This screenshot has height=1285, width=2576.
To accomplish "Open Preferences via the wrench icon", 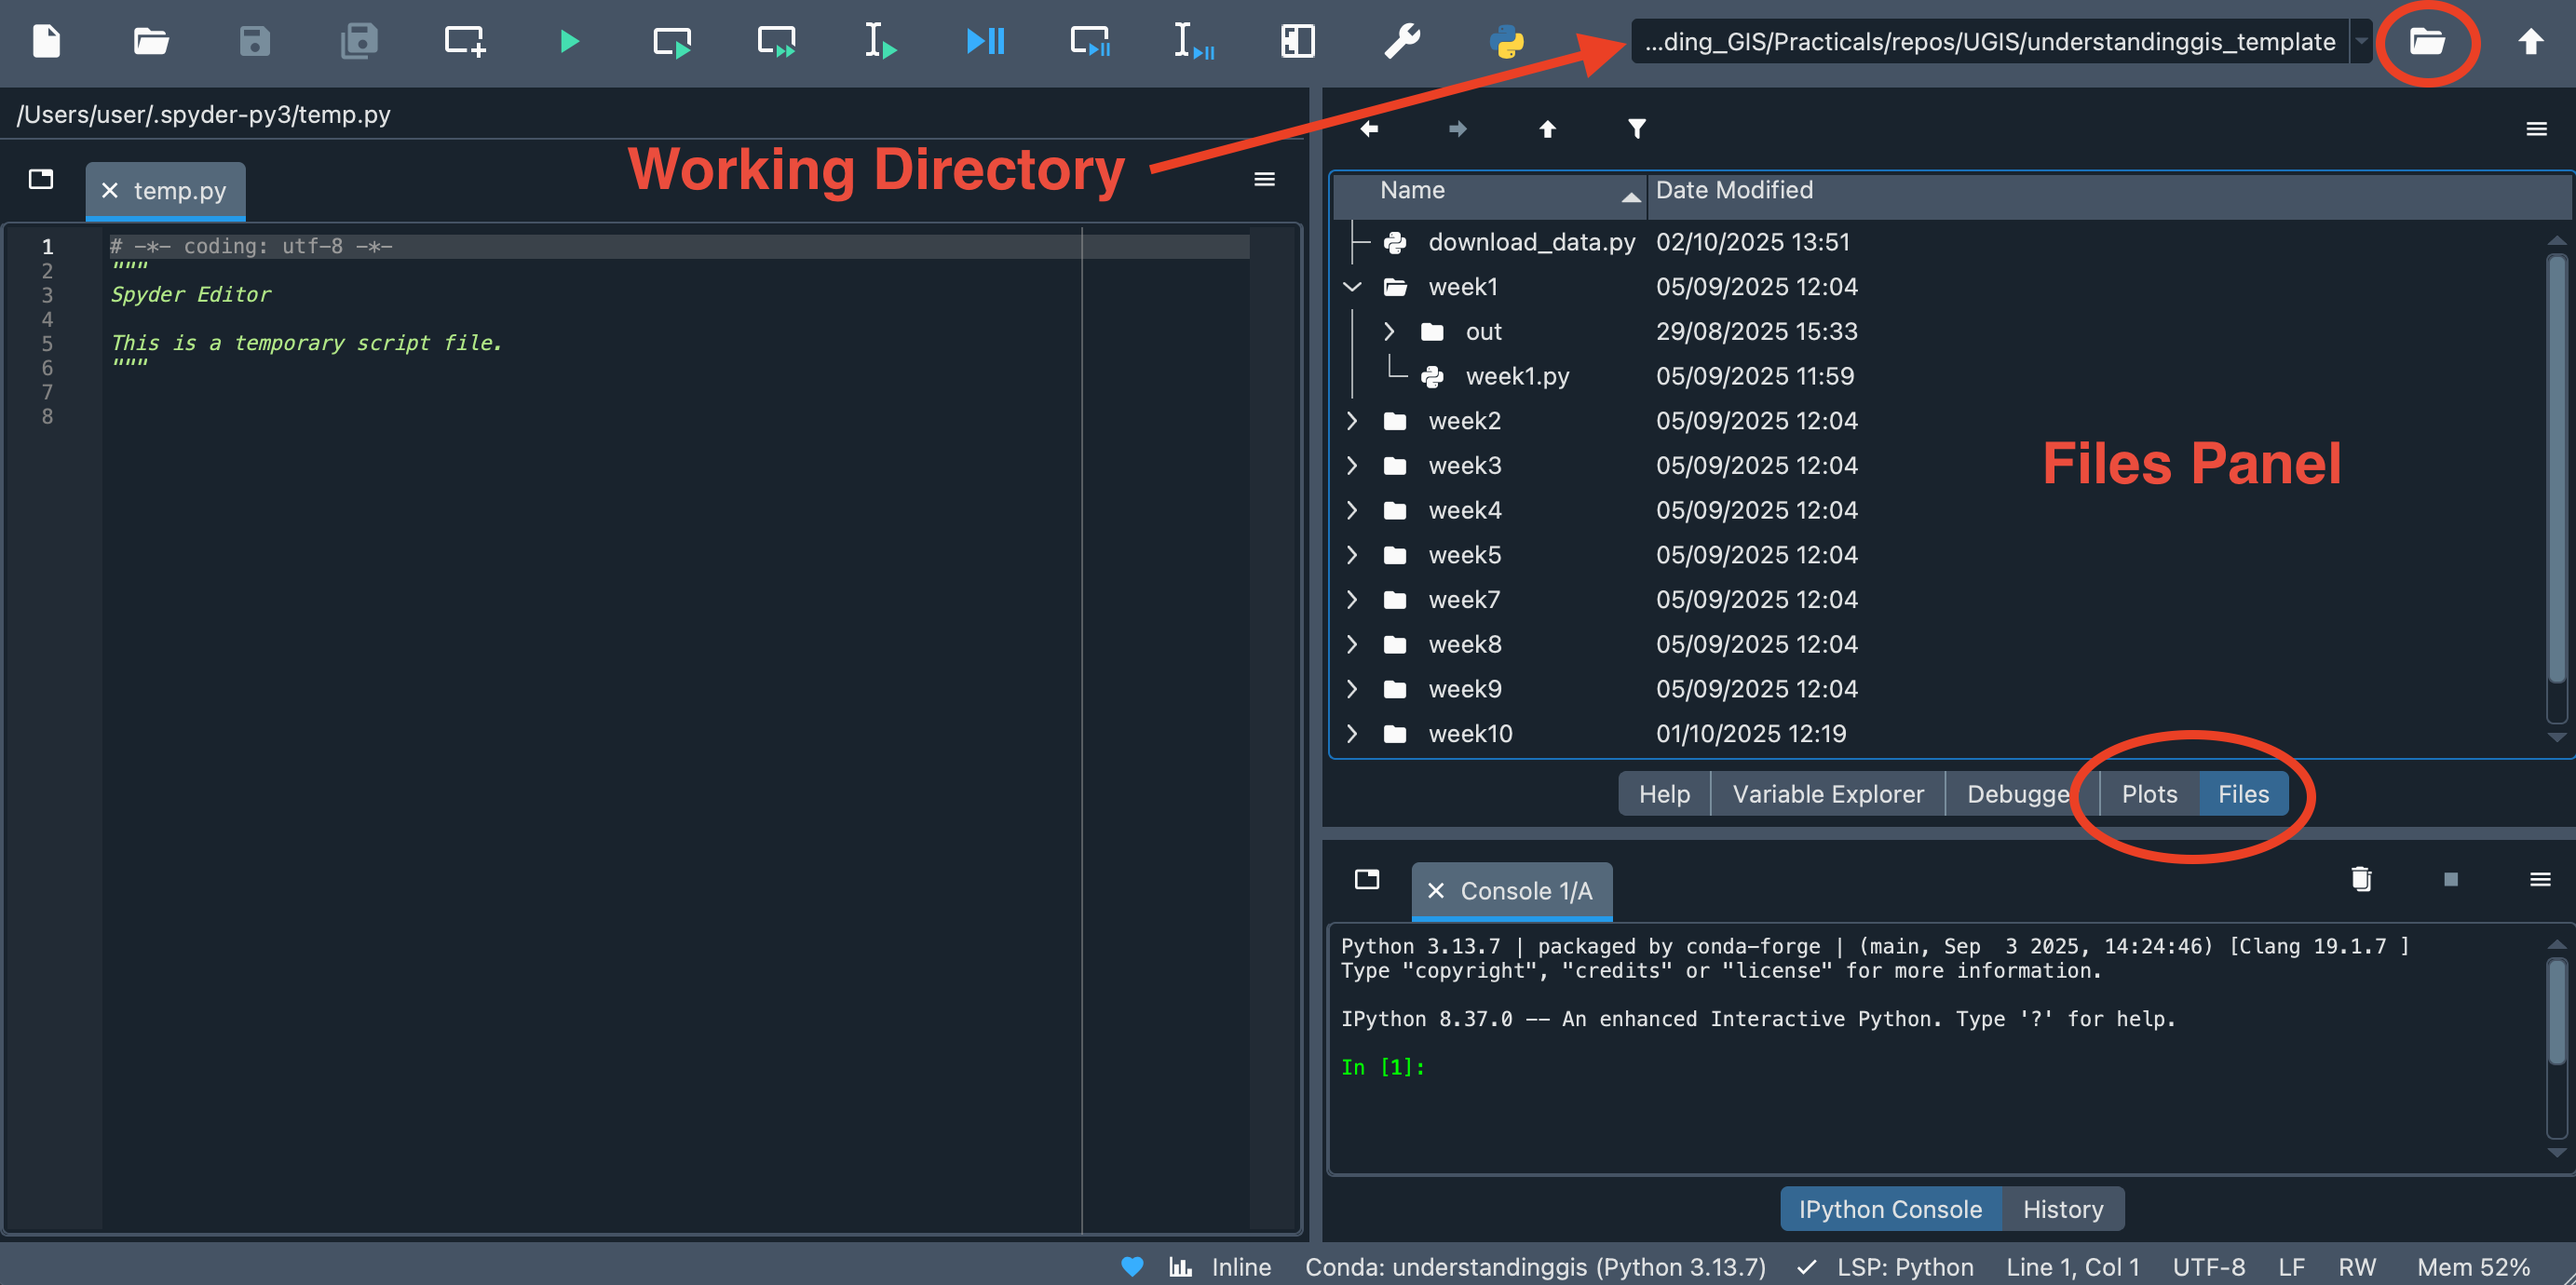I will [x=1401, y=41].
